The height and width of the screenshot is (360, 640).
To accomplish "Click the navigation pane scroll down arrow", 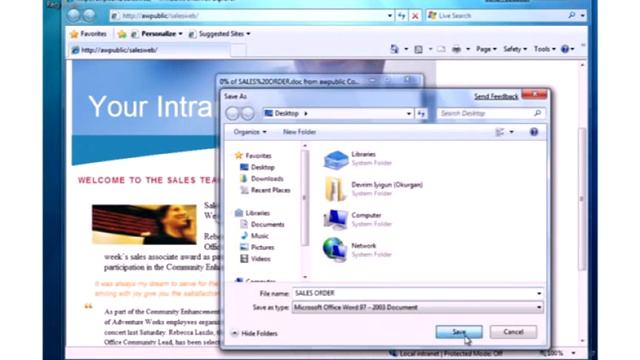I will coord(305,277).
